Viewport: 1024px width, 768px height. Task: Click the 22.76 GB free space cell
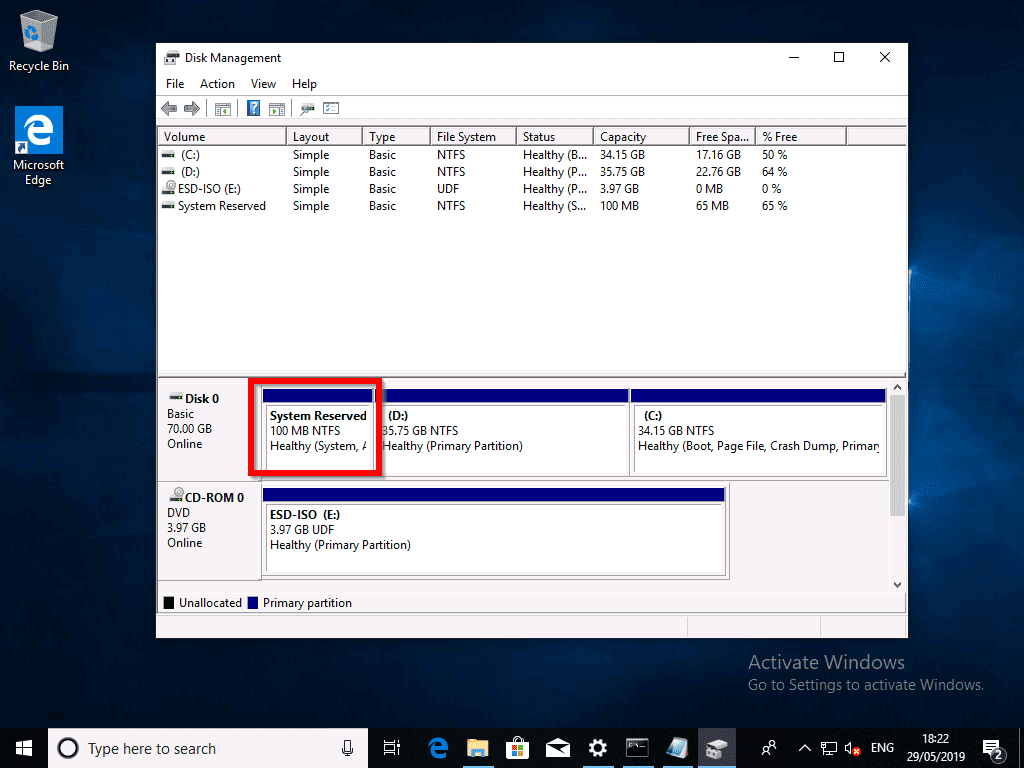coord(718,172)
